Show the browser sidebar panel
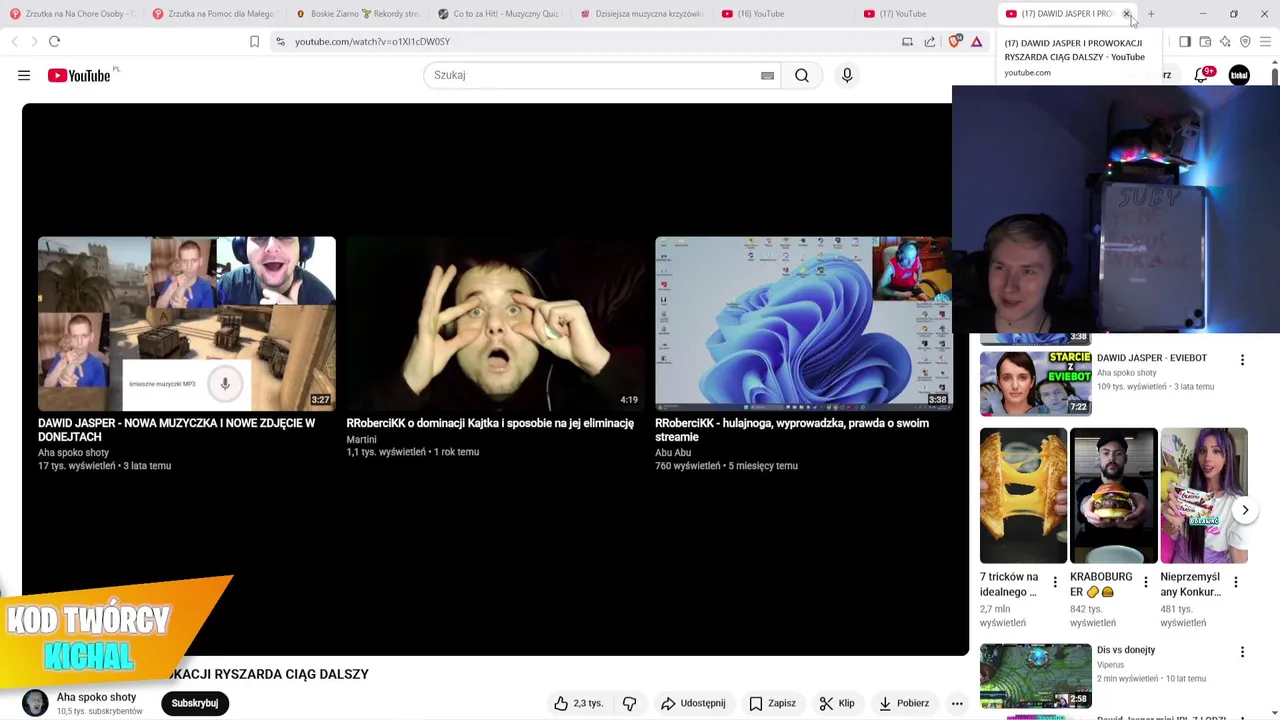The height and width of the screenshot is (720, 1280). pos(1185,41)
